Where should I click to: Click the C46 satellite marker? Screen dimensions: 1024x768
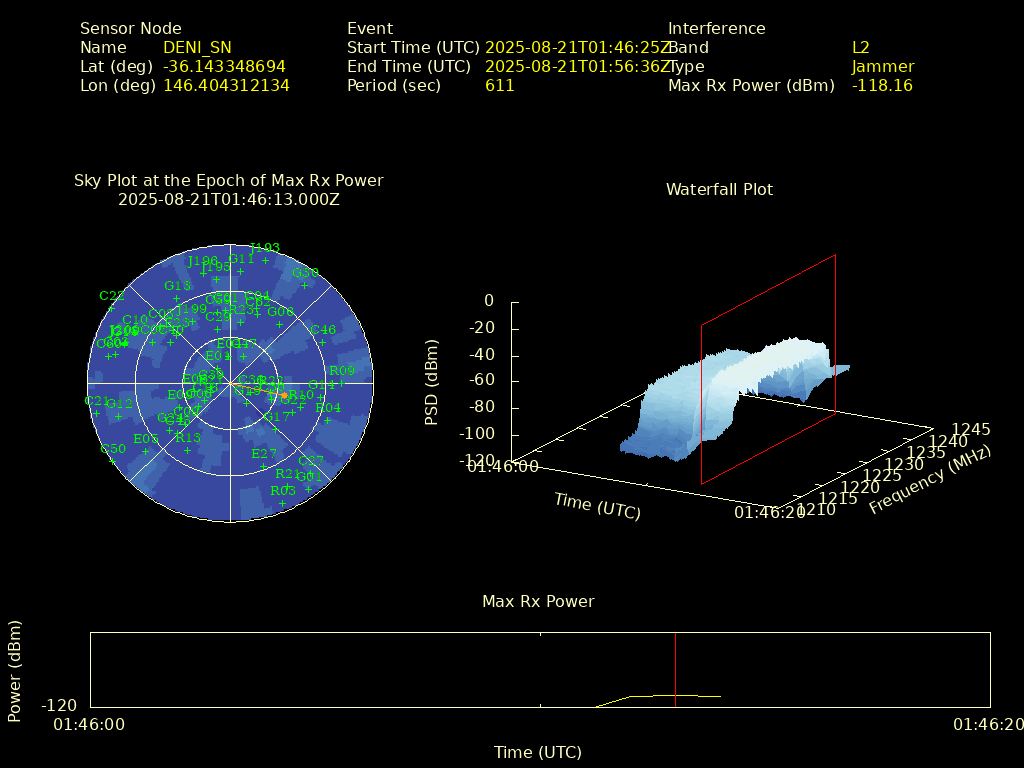point(323,343)
